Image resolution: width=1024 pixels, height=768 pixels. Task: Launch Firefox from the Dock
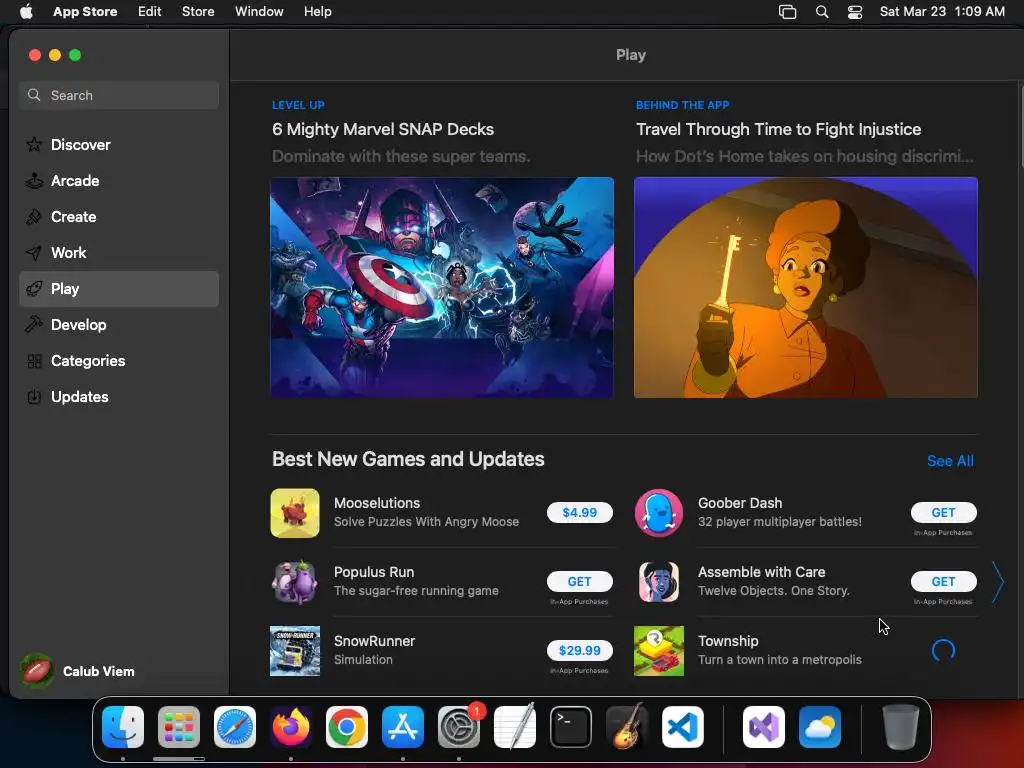291,727
